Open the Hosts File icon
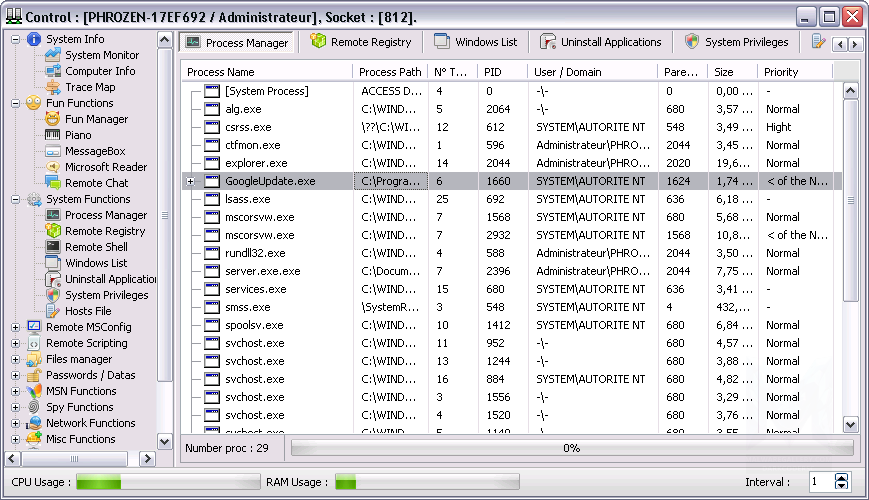The height and width of the screenshot is (500, 869). coord(53,311)
